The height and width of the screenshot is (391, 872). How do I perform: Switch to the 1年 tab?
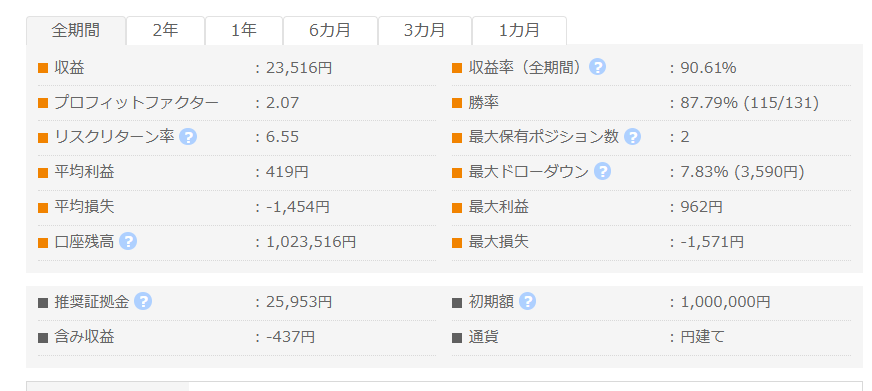point(244,31)
